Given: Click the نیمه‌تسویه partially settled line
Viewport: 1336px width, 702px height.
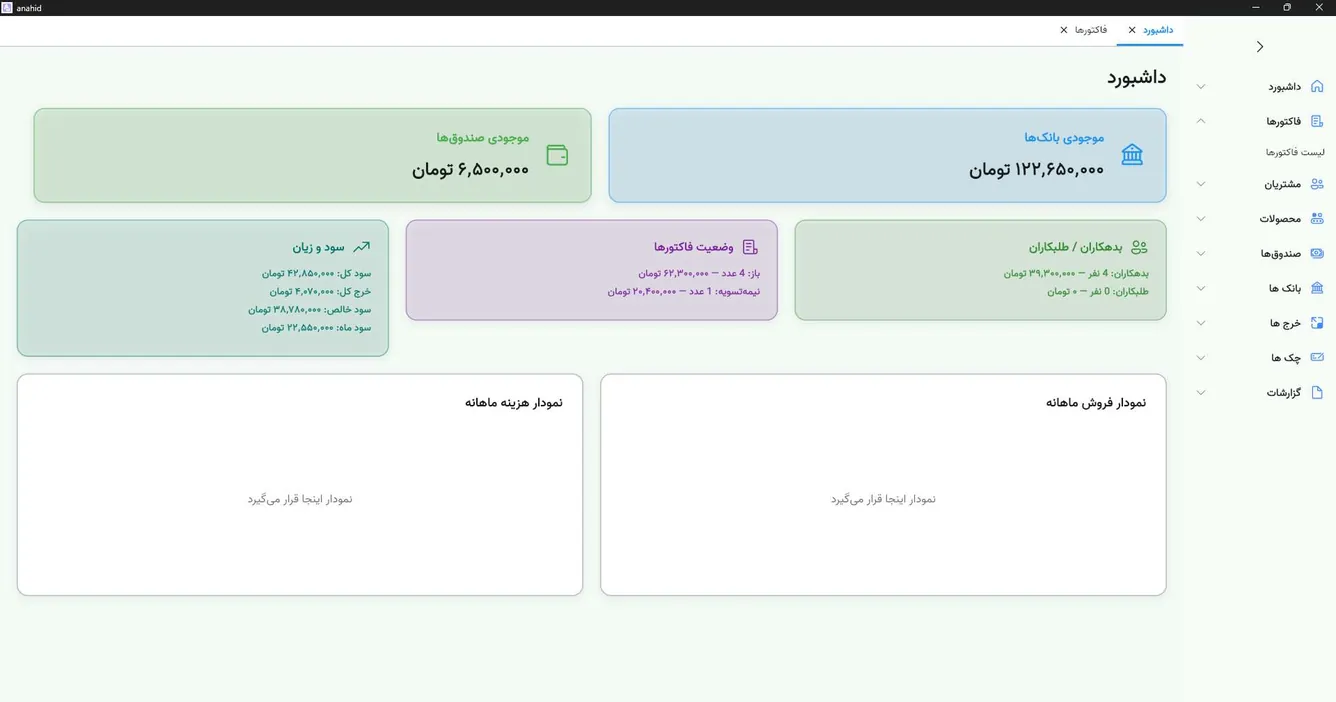Looking at the screenshot, I should (684, 292).
